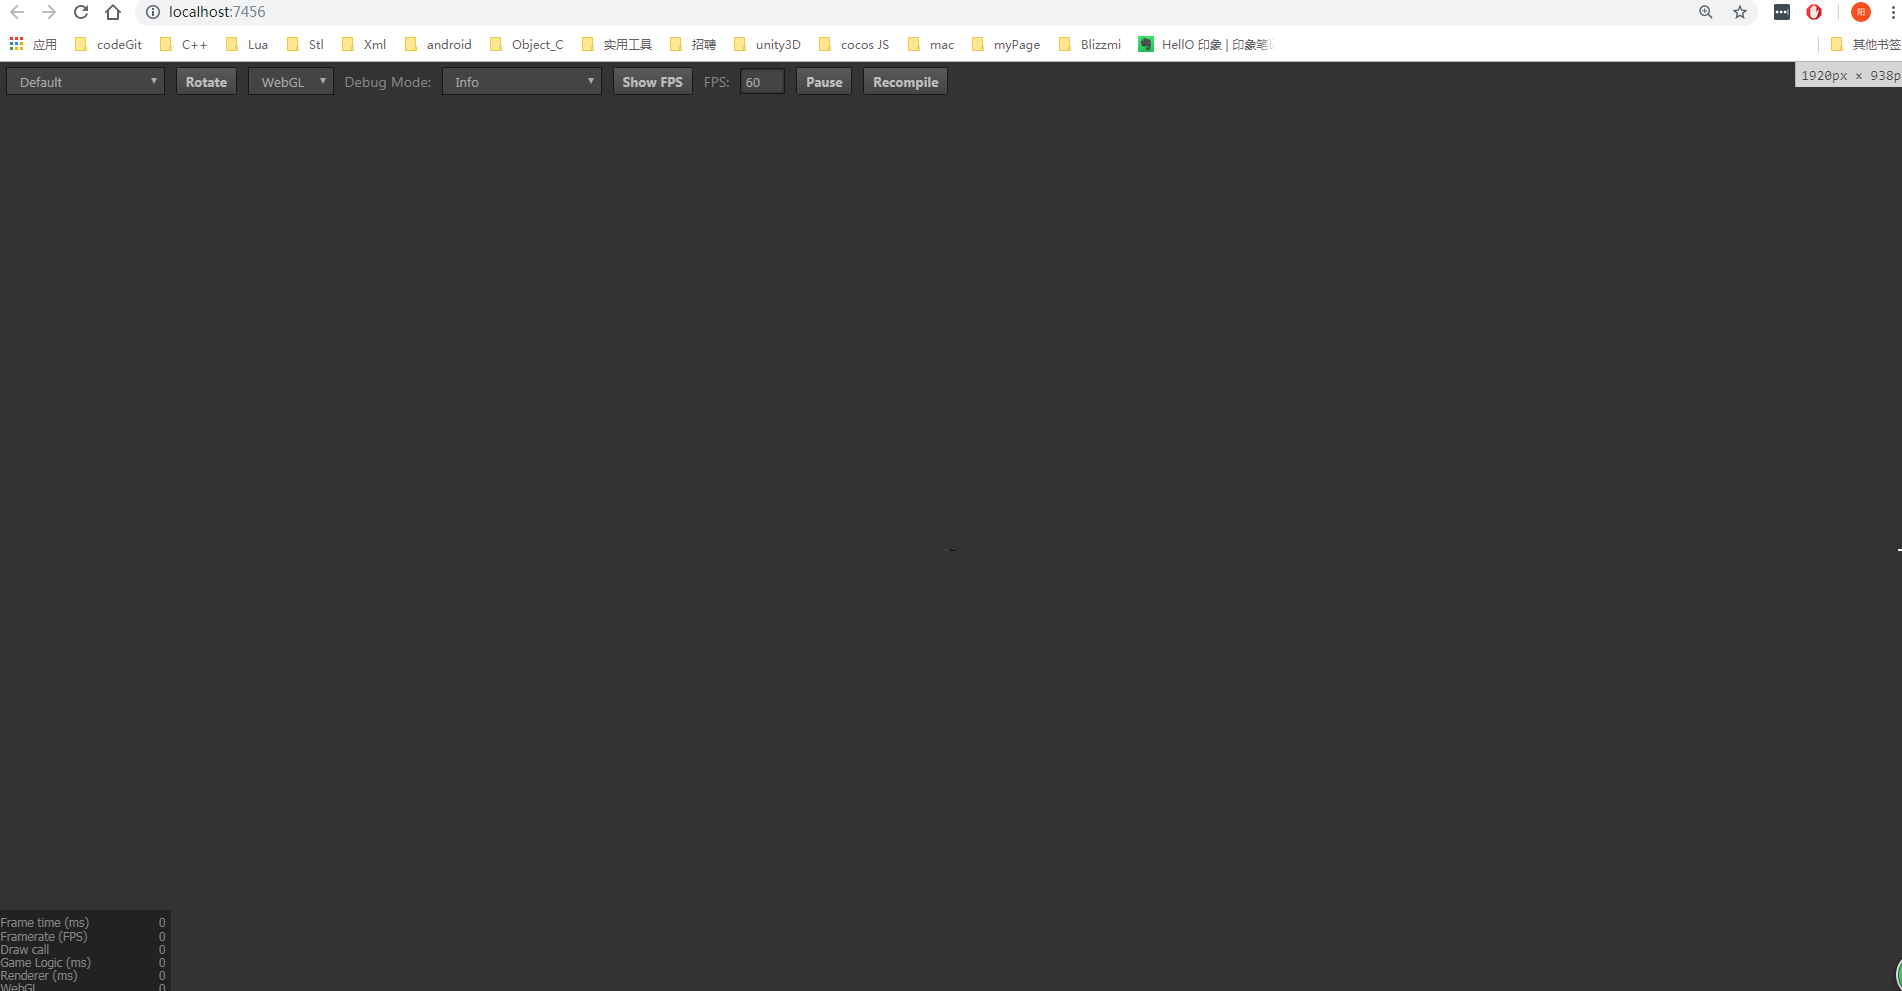This screenshot has width=1902, height=991.
Task: Reload the page with refresh icon
Action: [x=81, y=12]
